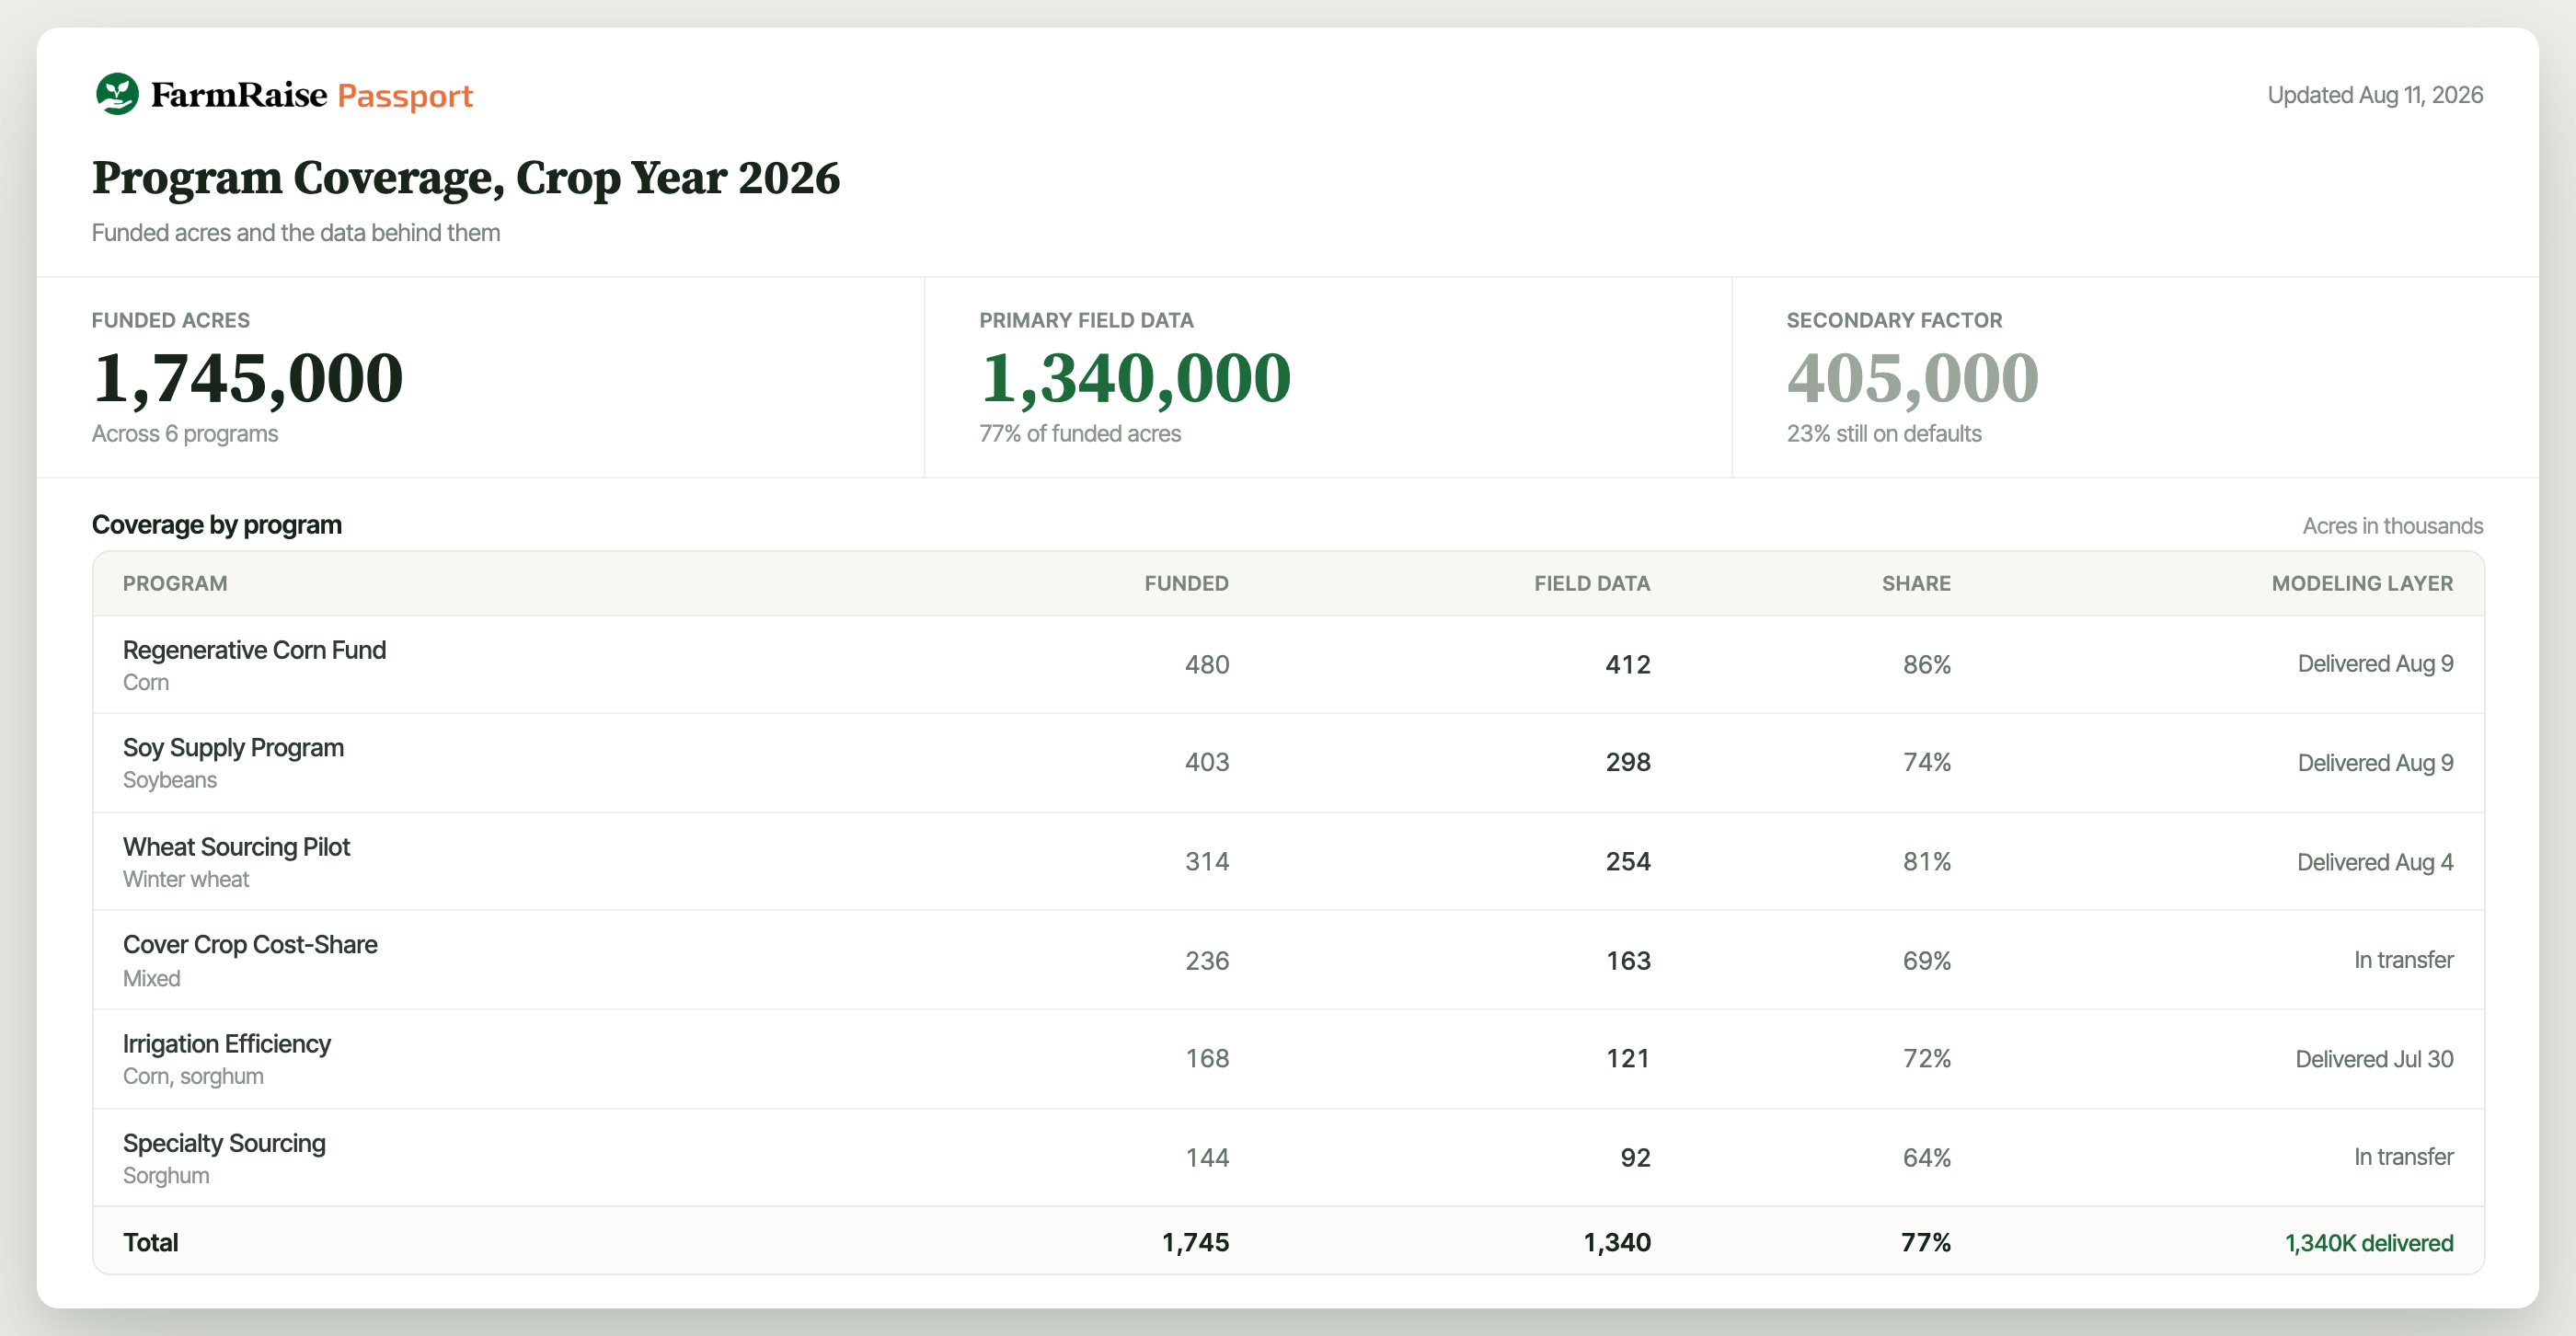Click the Cover Crop Cost-Share program name
Image resolution: width=2576 pixels, height=1336 pixels.
(x=250, y=945)
